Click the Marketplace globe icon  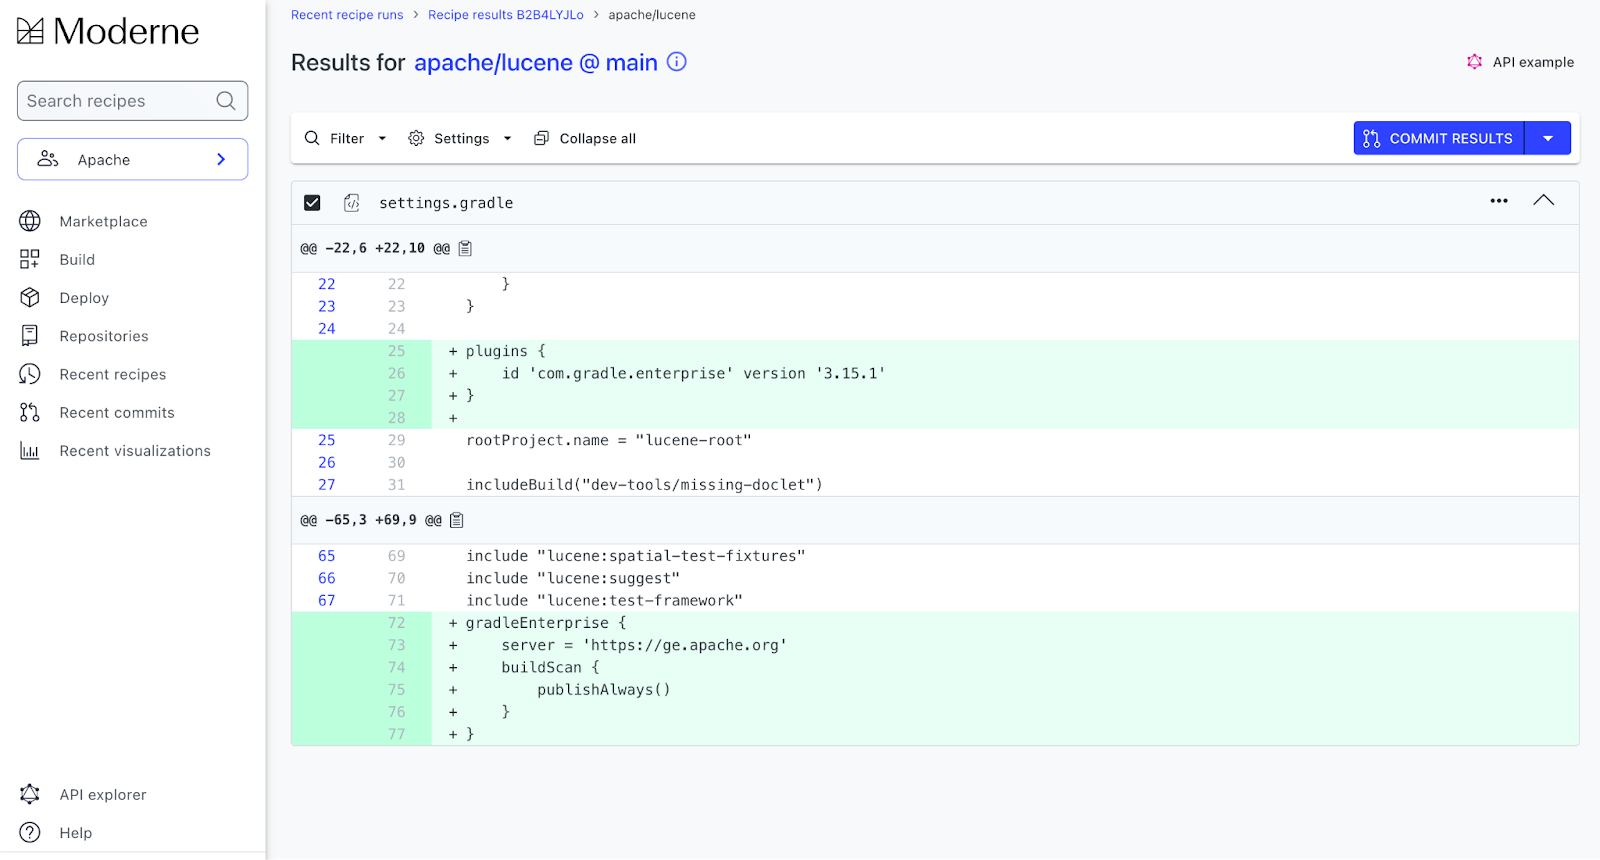30,221
